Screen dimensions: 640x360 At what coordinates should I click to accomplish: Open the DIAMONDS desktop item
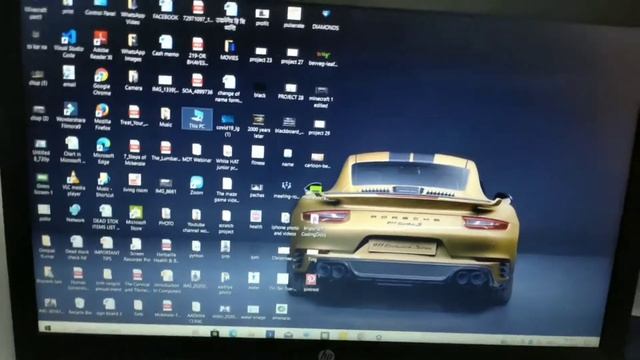tap(325, 20)
